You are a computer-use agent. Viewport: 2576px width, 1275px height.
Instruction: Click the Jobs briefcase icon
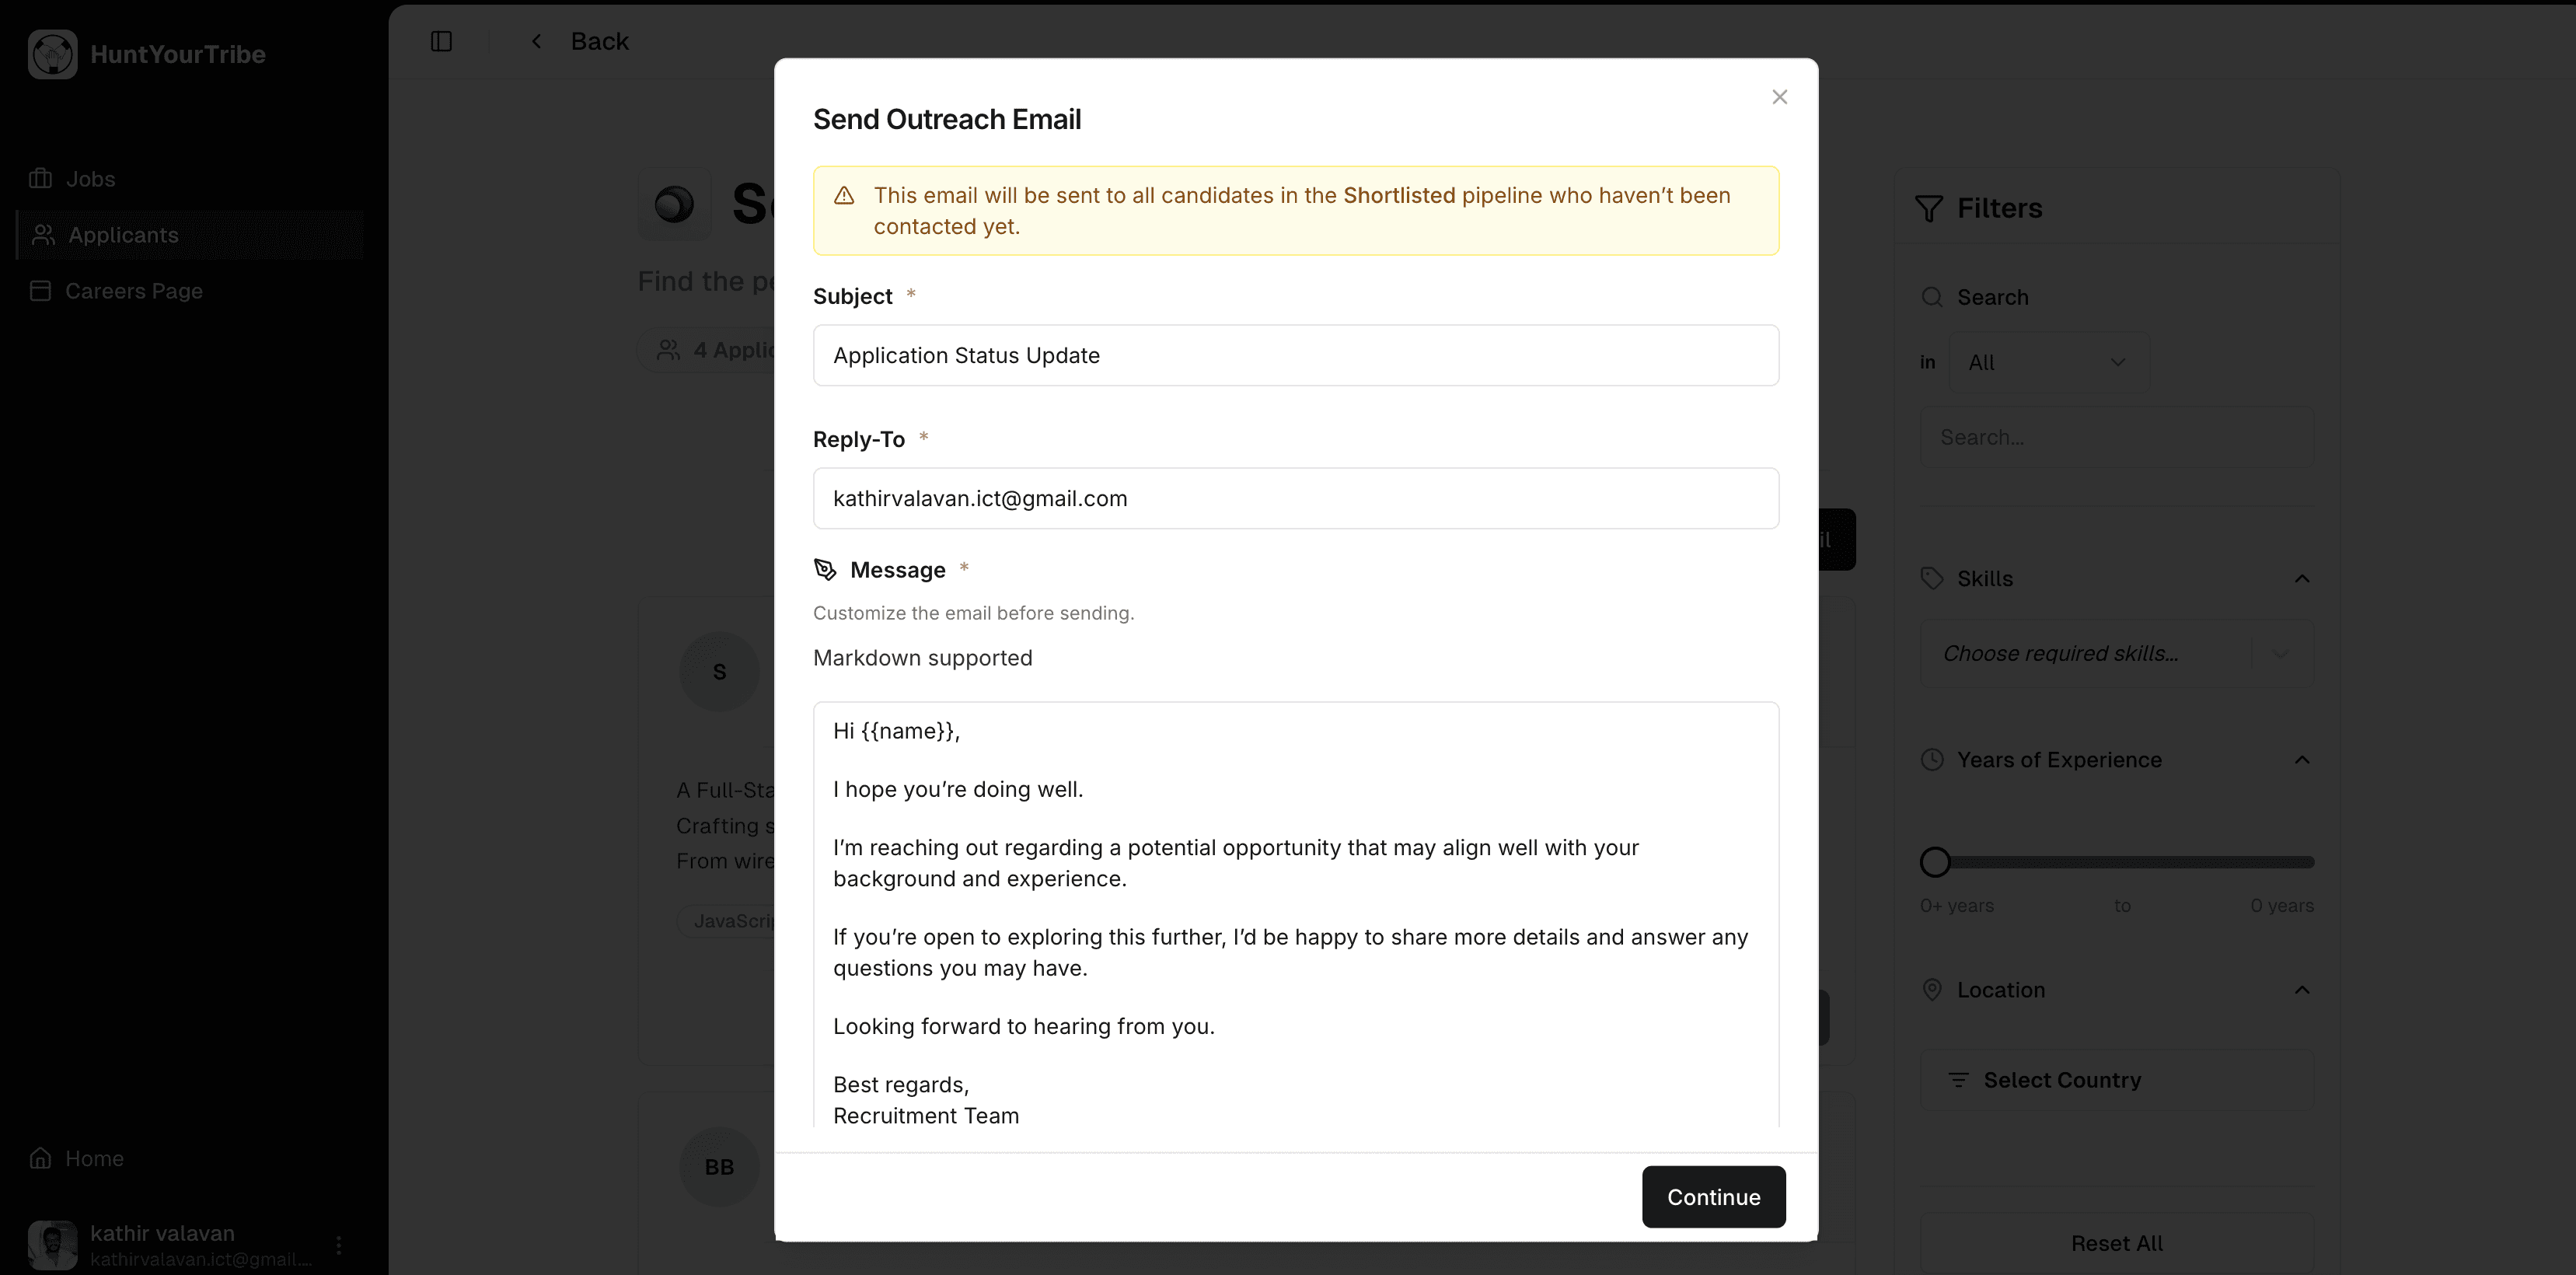point(41,177)
